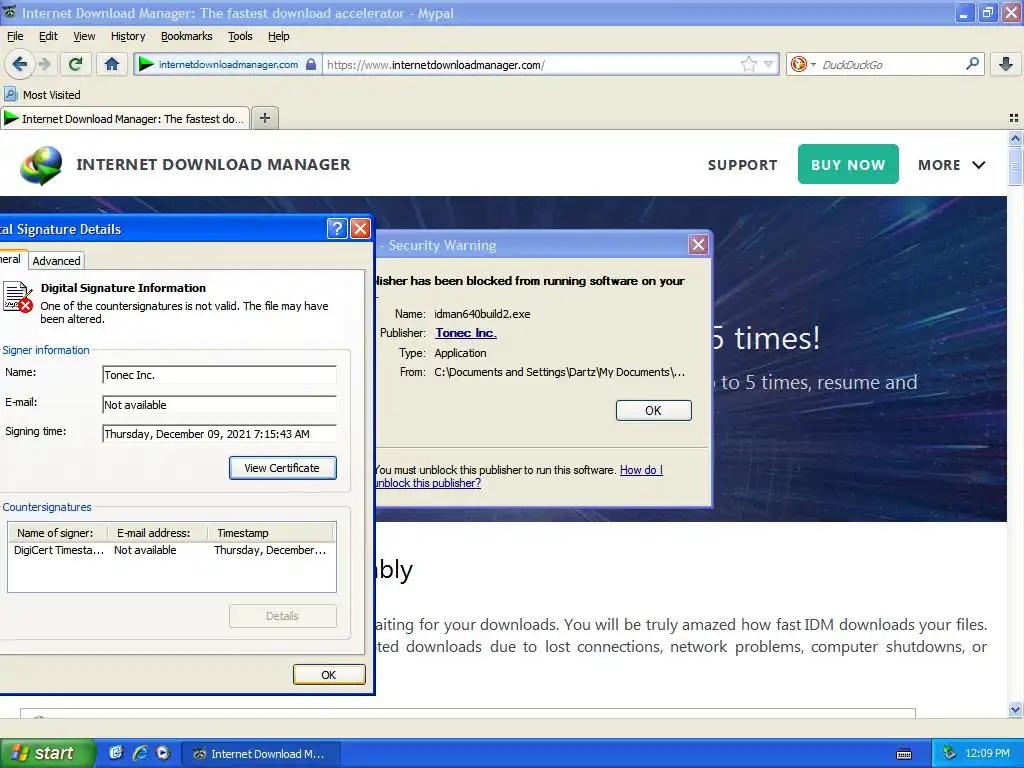Open the View menu
The width and height of the screenshot is (1024, 768).
point(84,36)
